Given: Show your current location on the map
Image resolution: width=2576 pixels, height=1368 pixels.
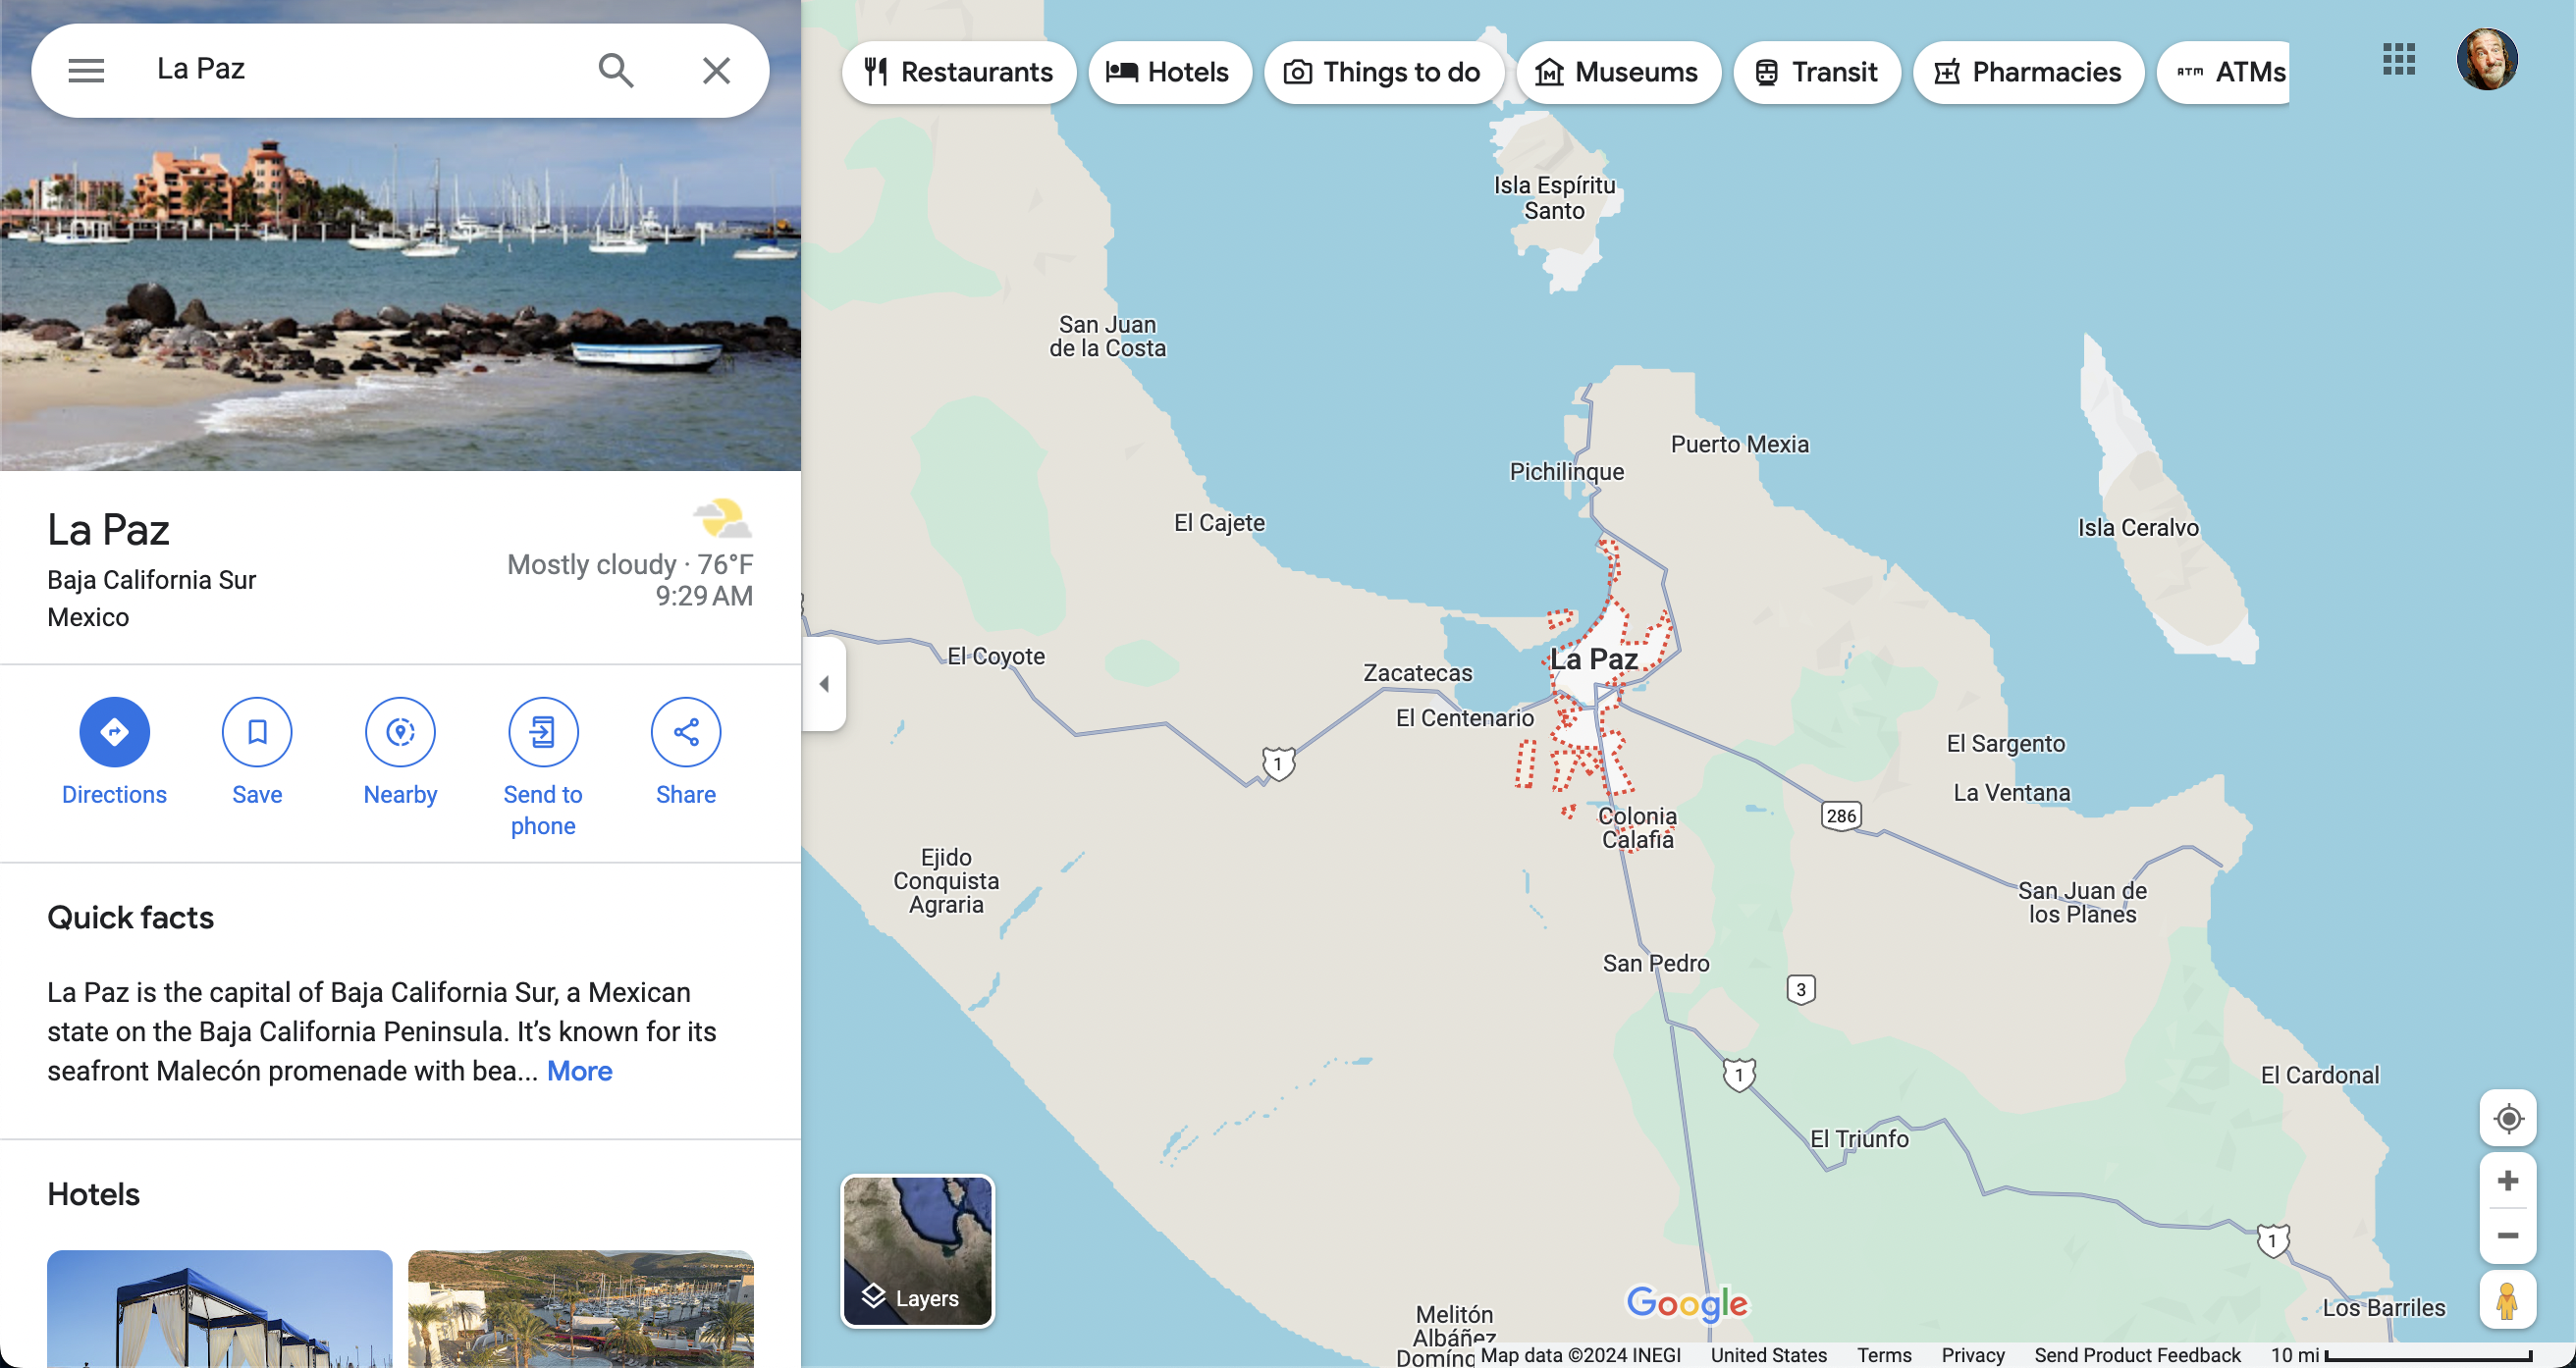Looking at the screenshot, I should [2507, 1118].
